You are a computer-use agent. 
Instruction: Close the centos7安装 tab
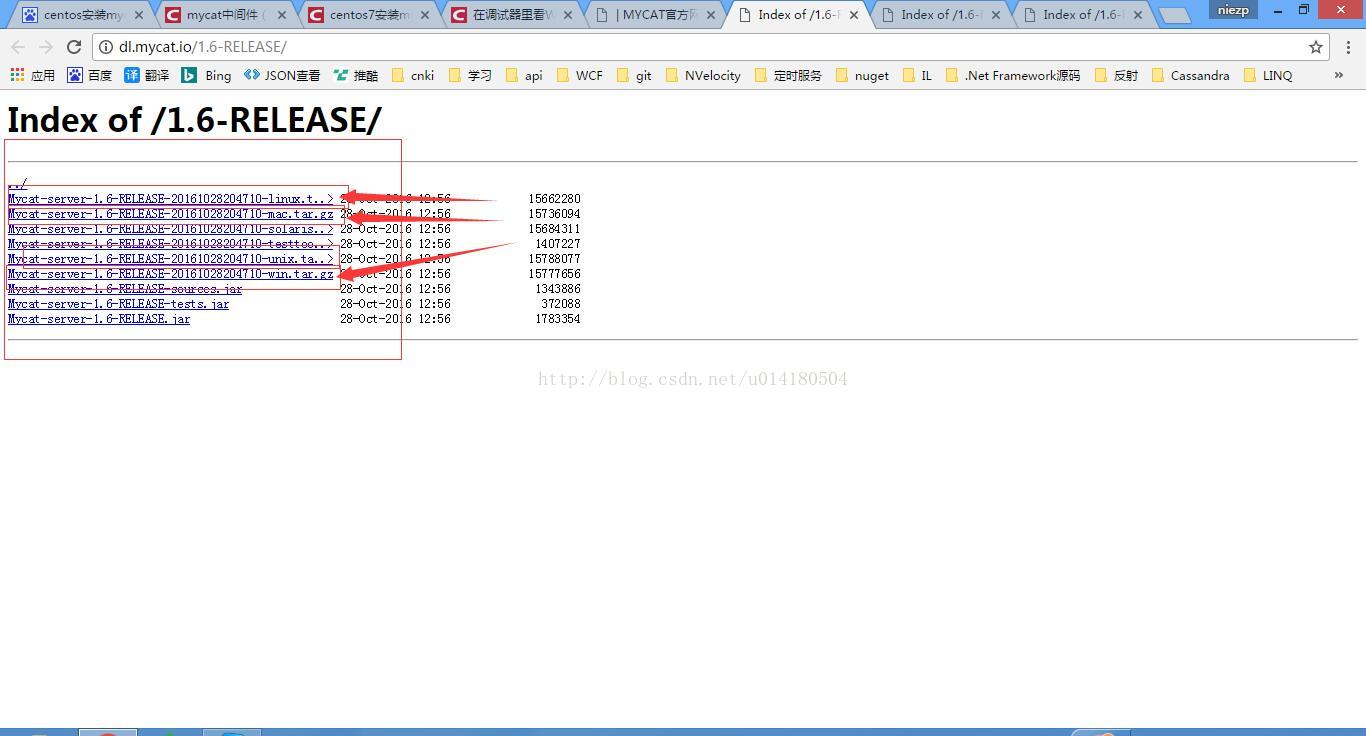(425, 15)
